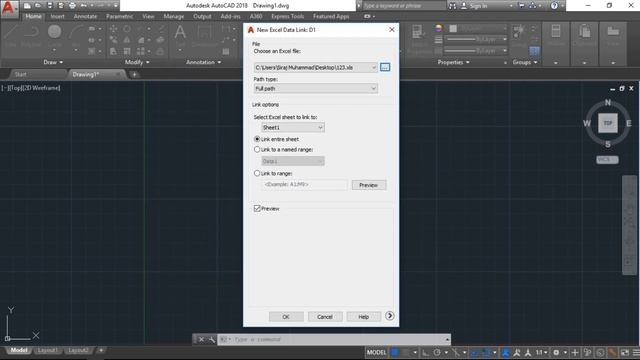Open the Layout1 tab

47,350
